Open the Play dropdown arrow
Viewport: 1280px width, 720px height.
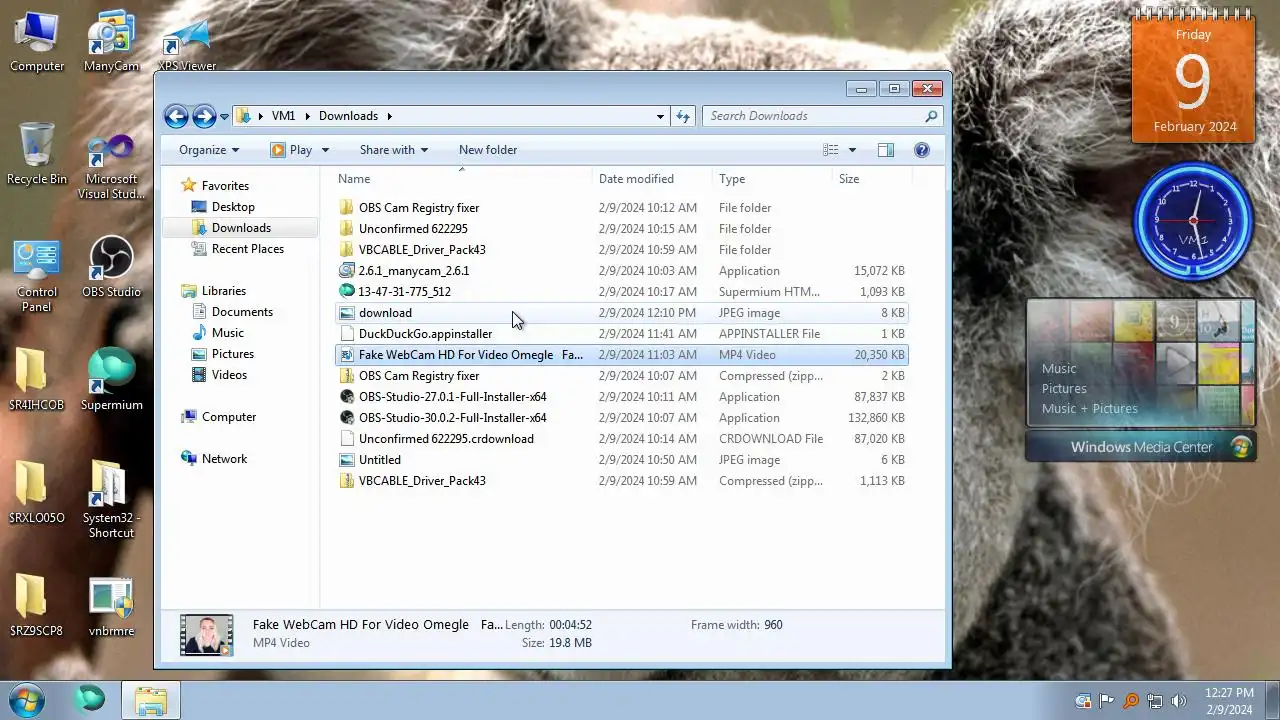point(324,150)
